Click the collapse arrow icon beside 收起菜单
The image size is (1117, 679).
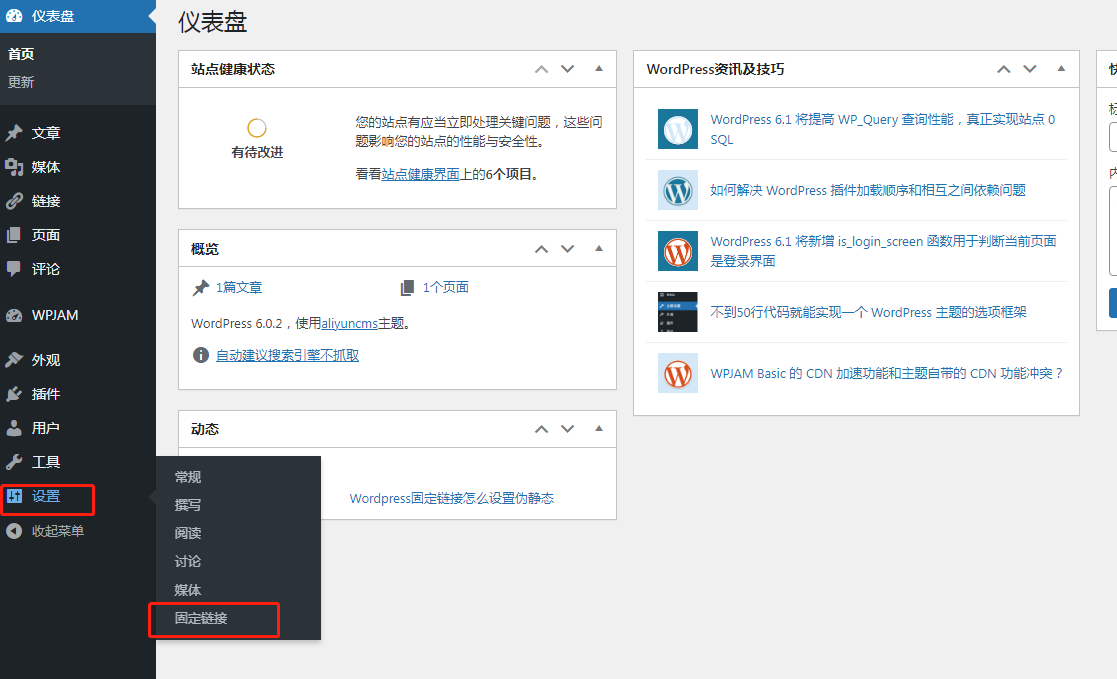point(14,531)
